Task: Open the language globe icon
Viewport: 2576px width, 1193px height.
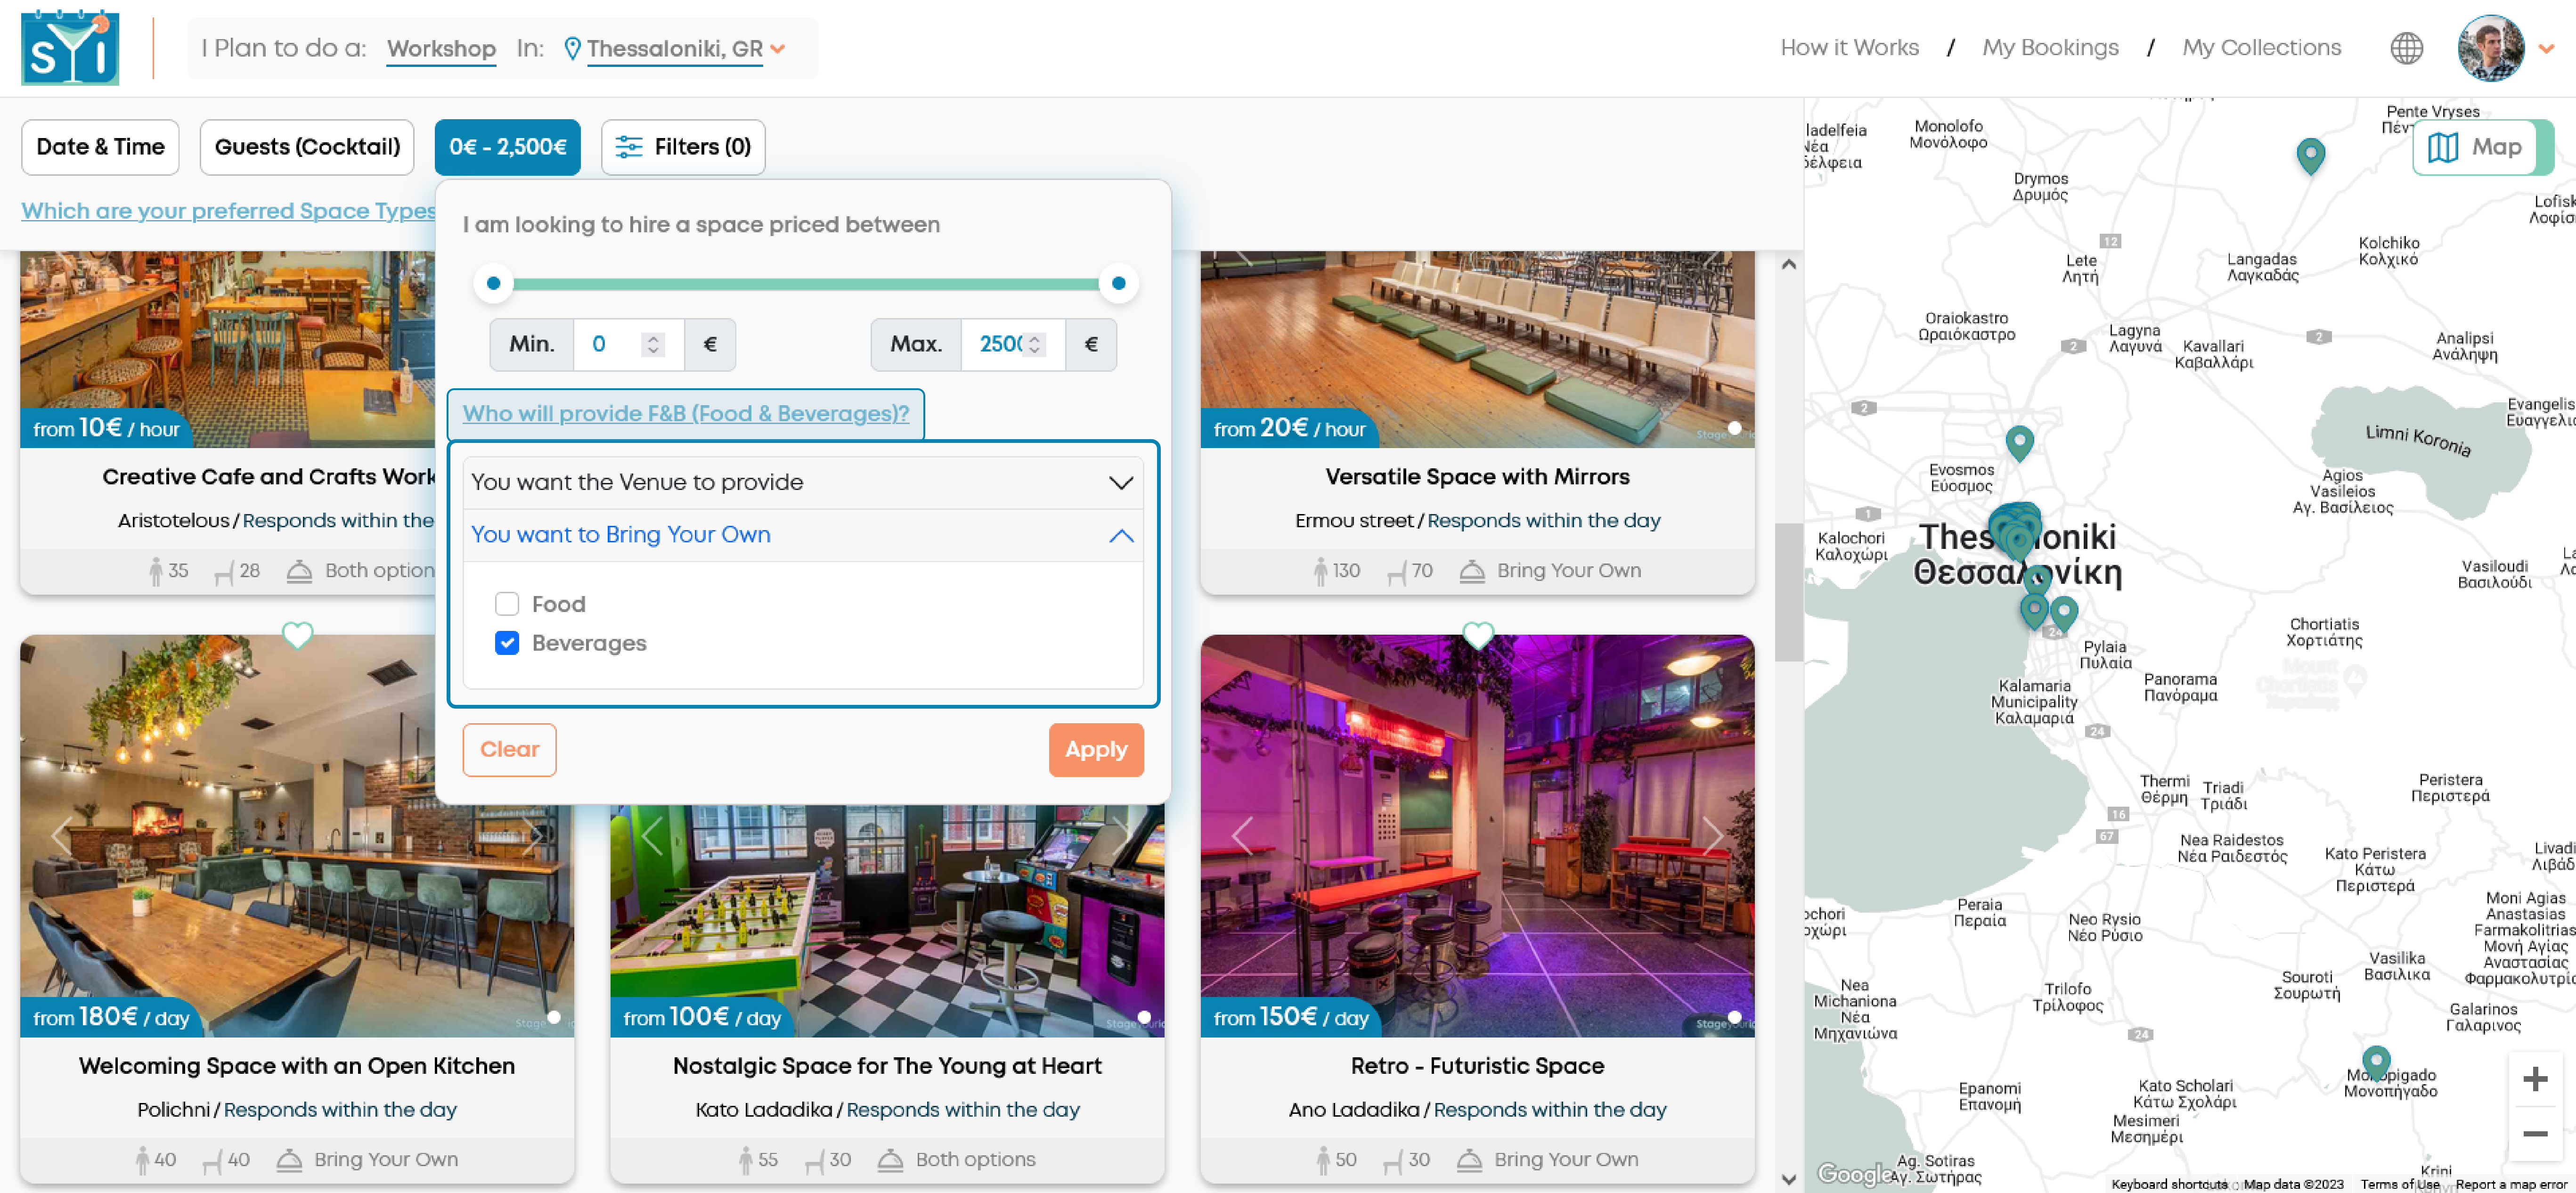Action: pos(2405,48)
